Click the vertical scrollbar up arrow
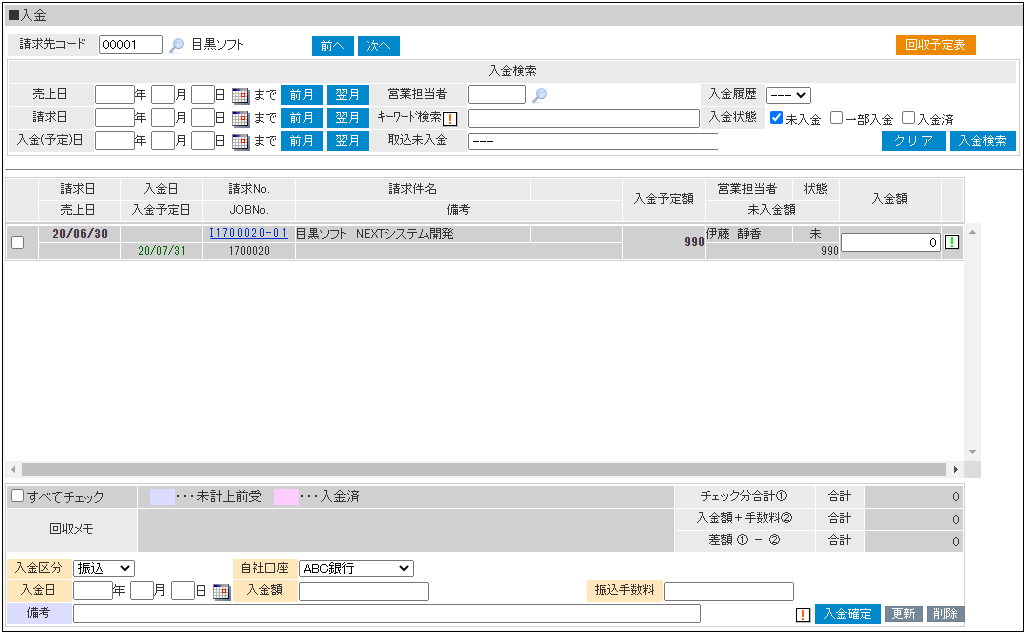 tap(972, 232)
